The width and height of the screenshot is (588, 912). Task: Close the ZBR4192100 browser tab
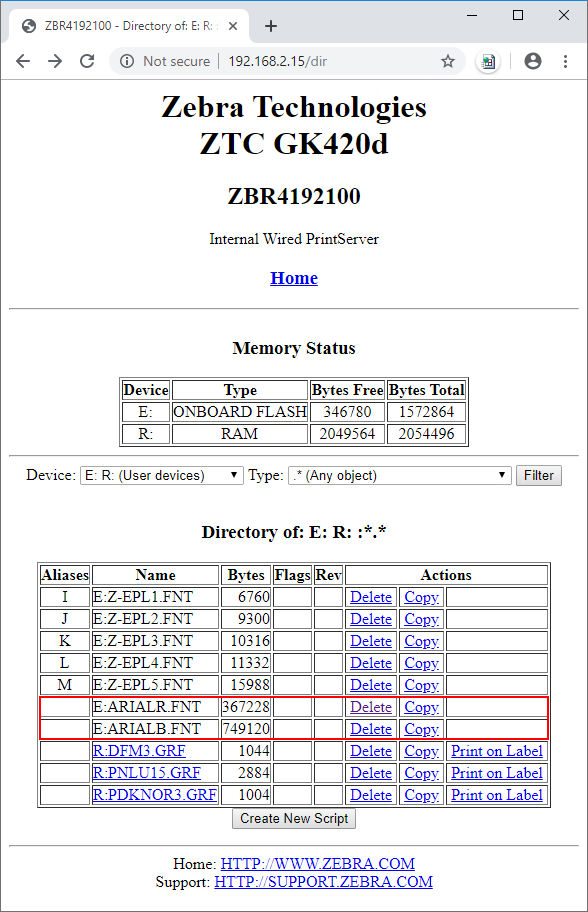point(233,26)
